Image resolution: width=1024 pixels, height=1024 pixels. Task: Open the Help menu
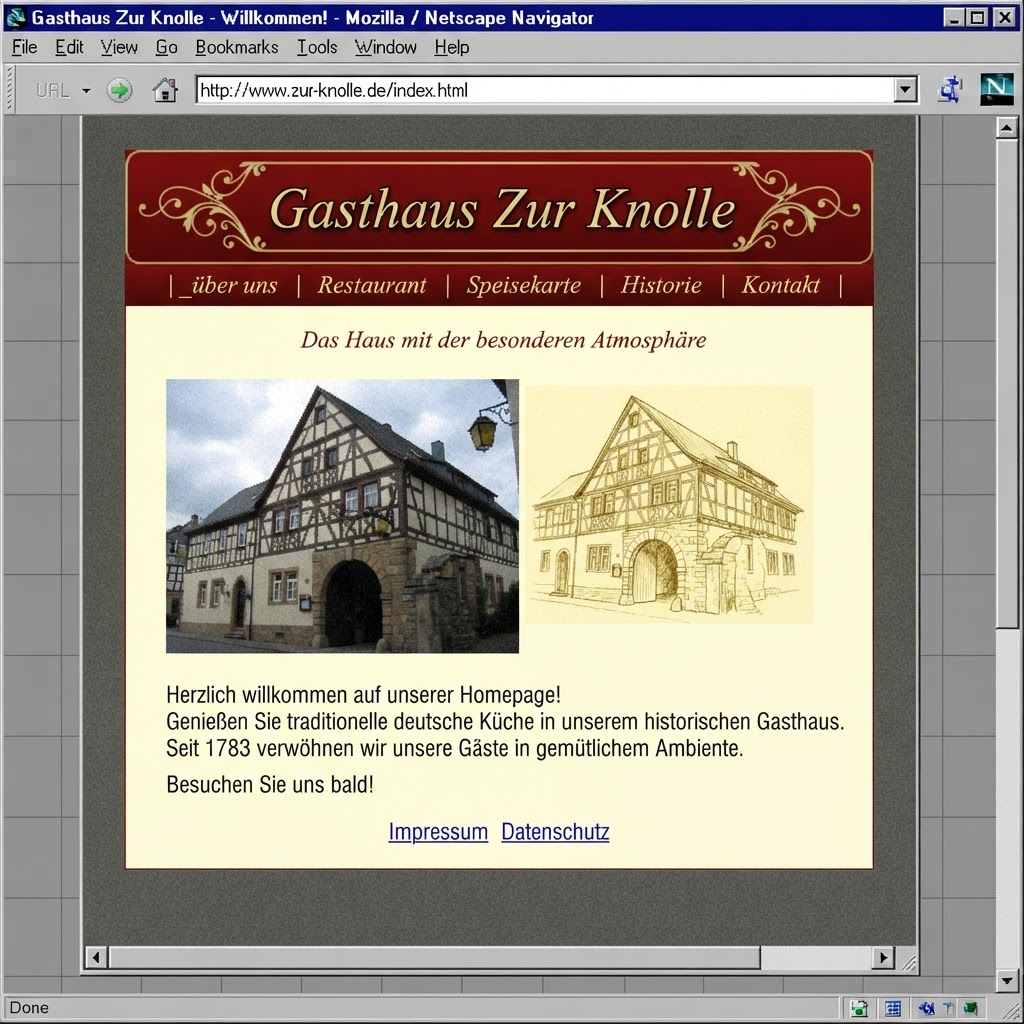click(452, 48)
